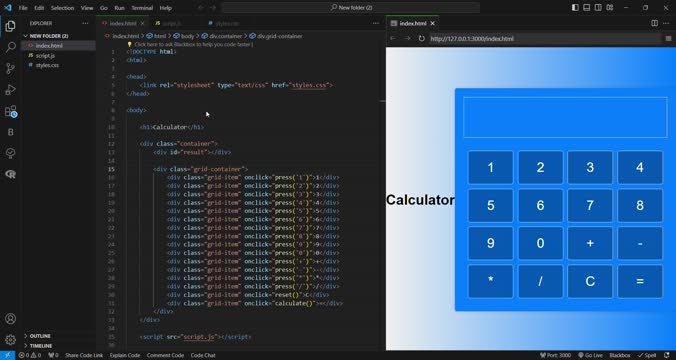Open the Manage settings gear
The image size is (676, 360).
click(x=10, y=340)
